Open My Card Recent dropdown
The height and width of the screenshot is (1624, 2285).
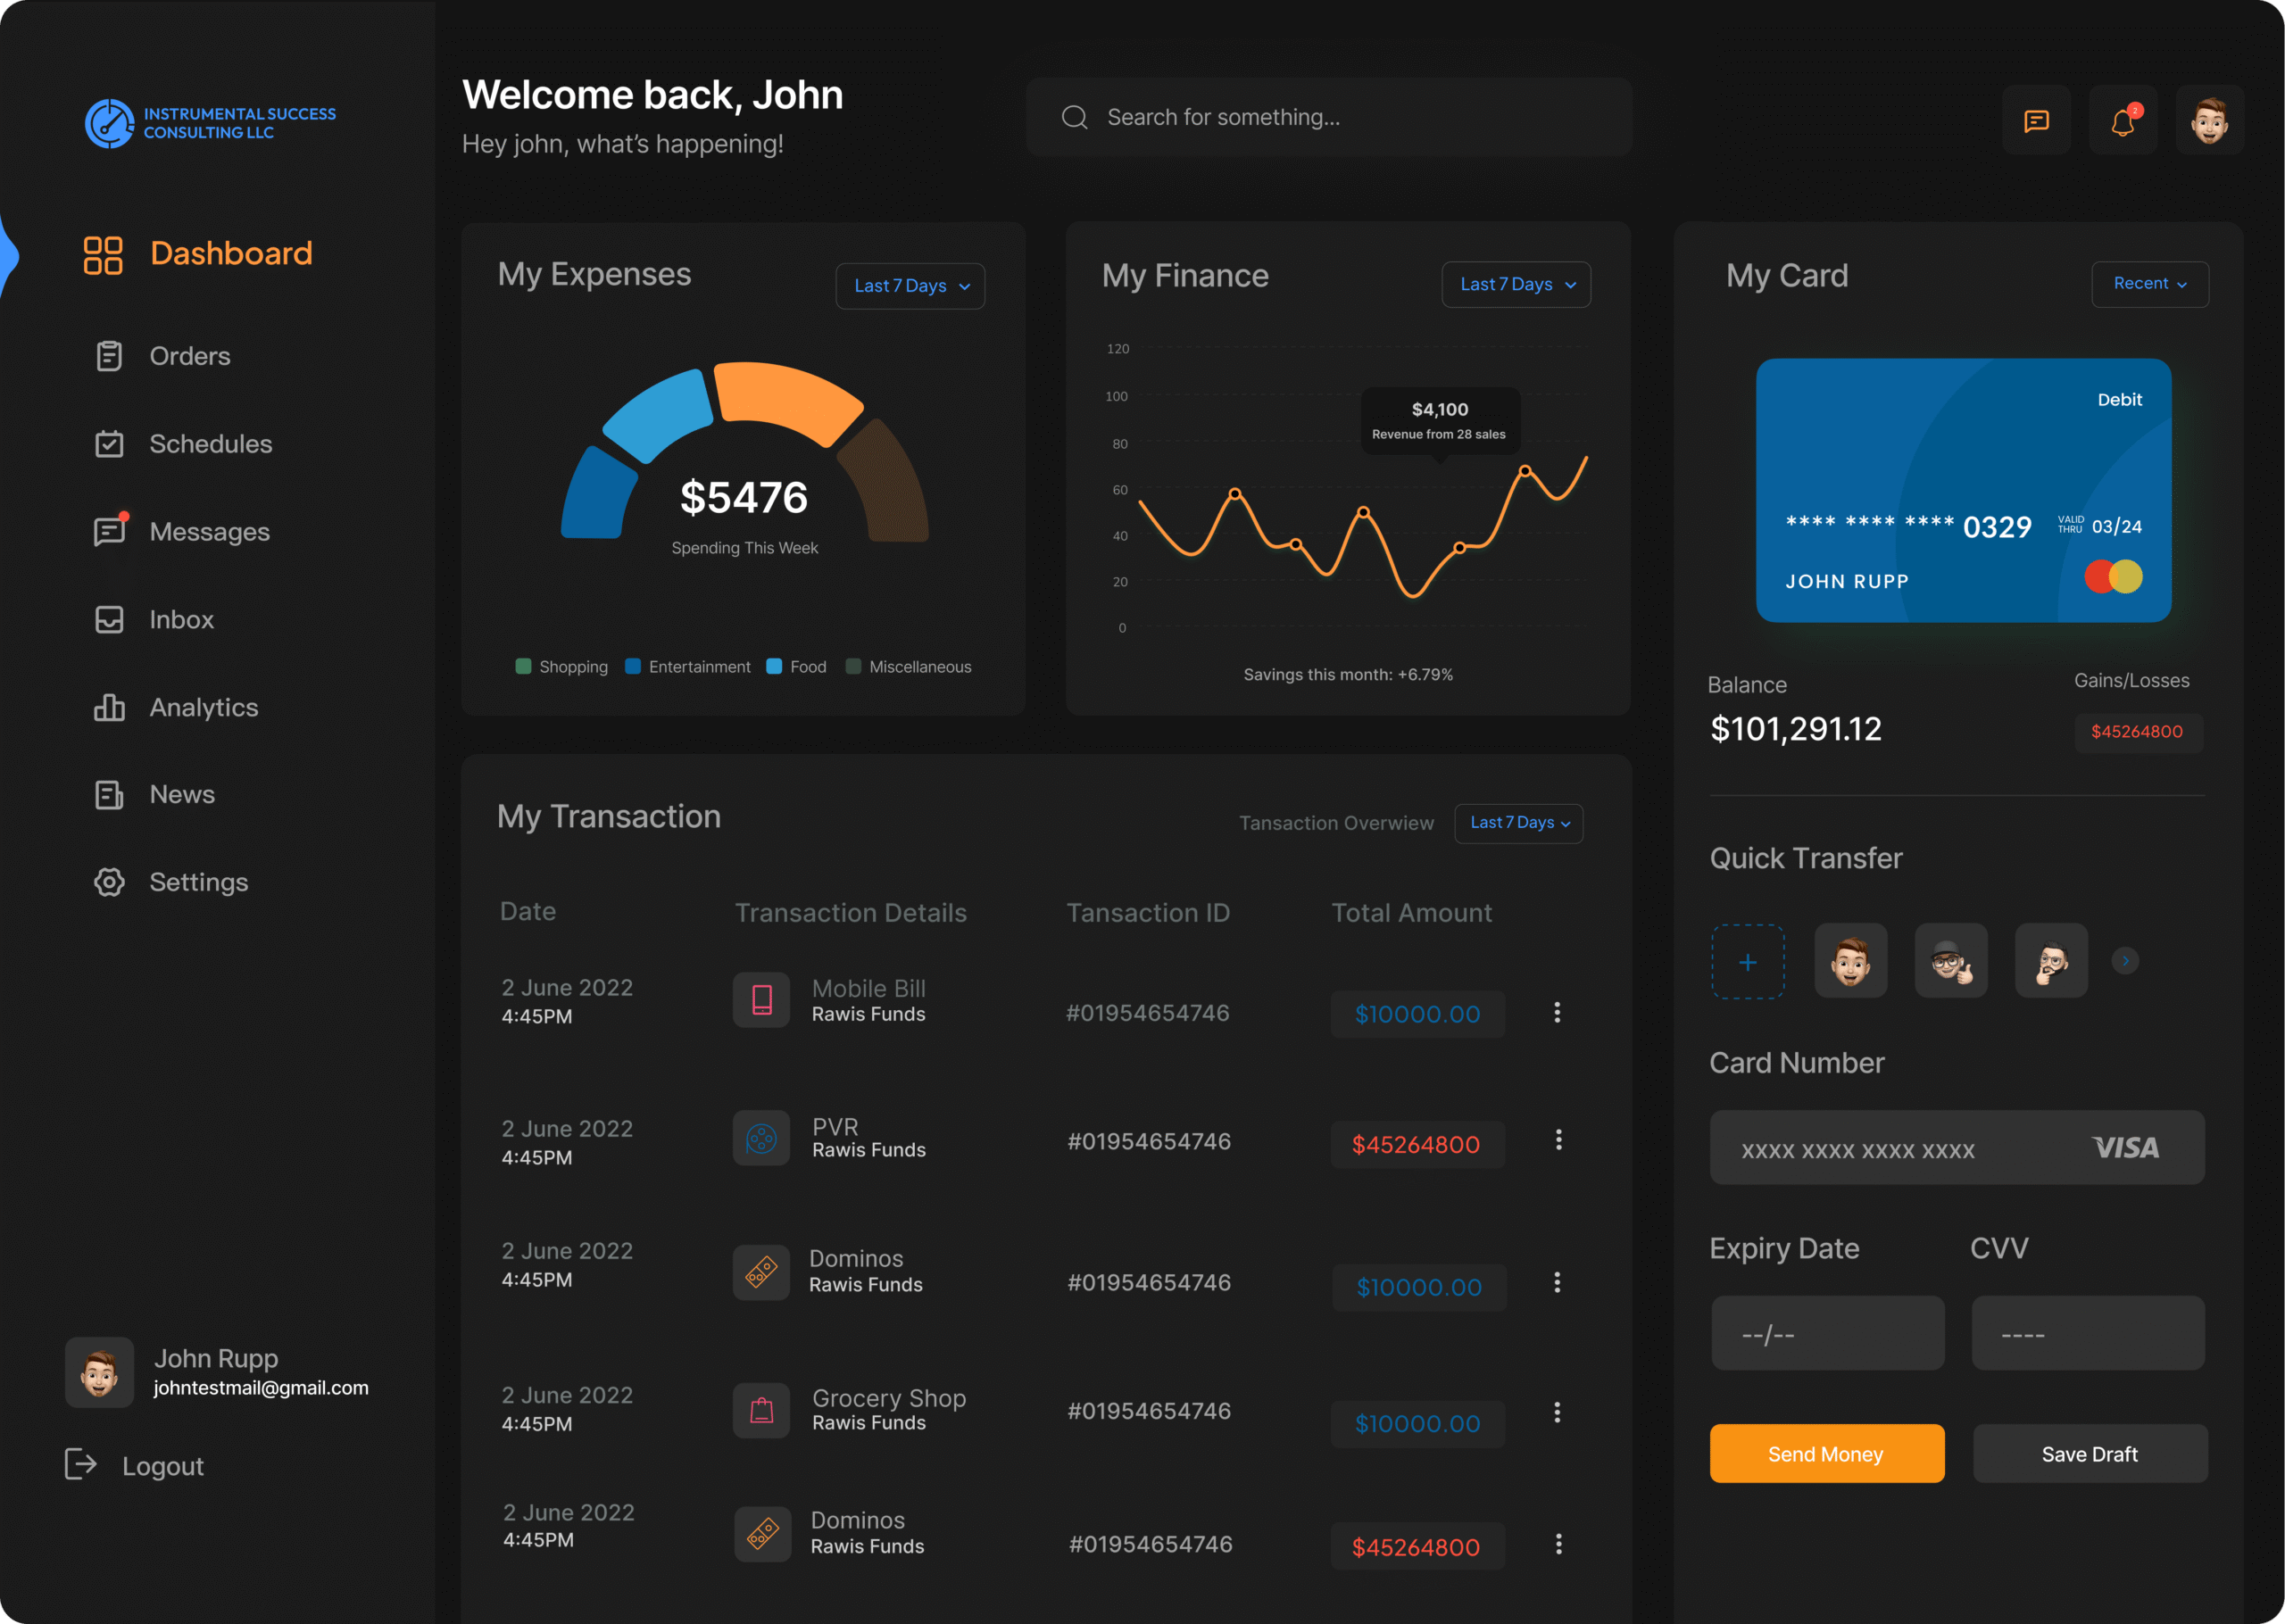click(2149, 284)
